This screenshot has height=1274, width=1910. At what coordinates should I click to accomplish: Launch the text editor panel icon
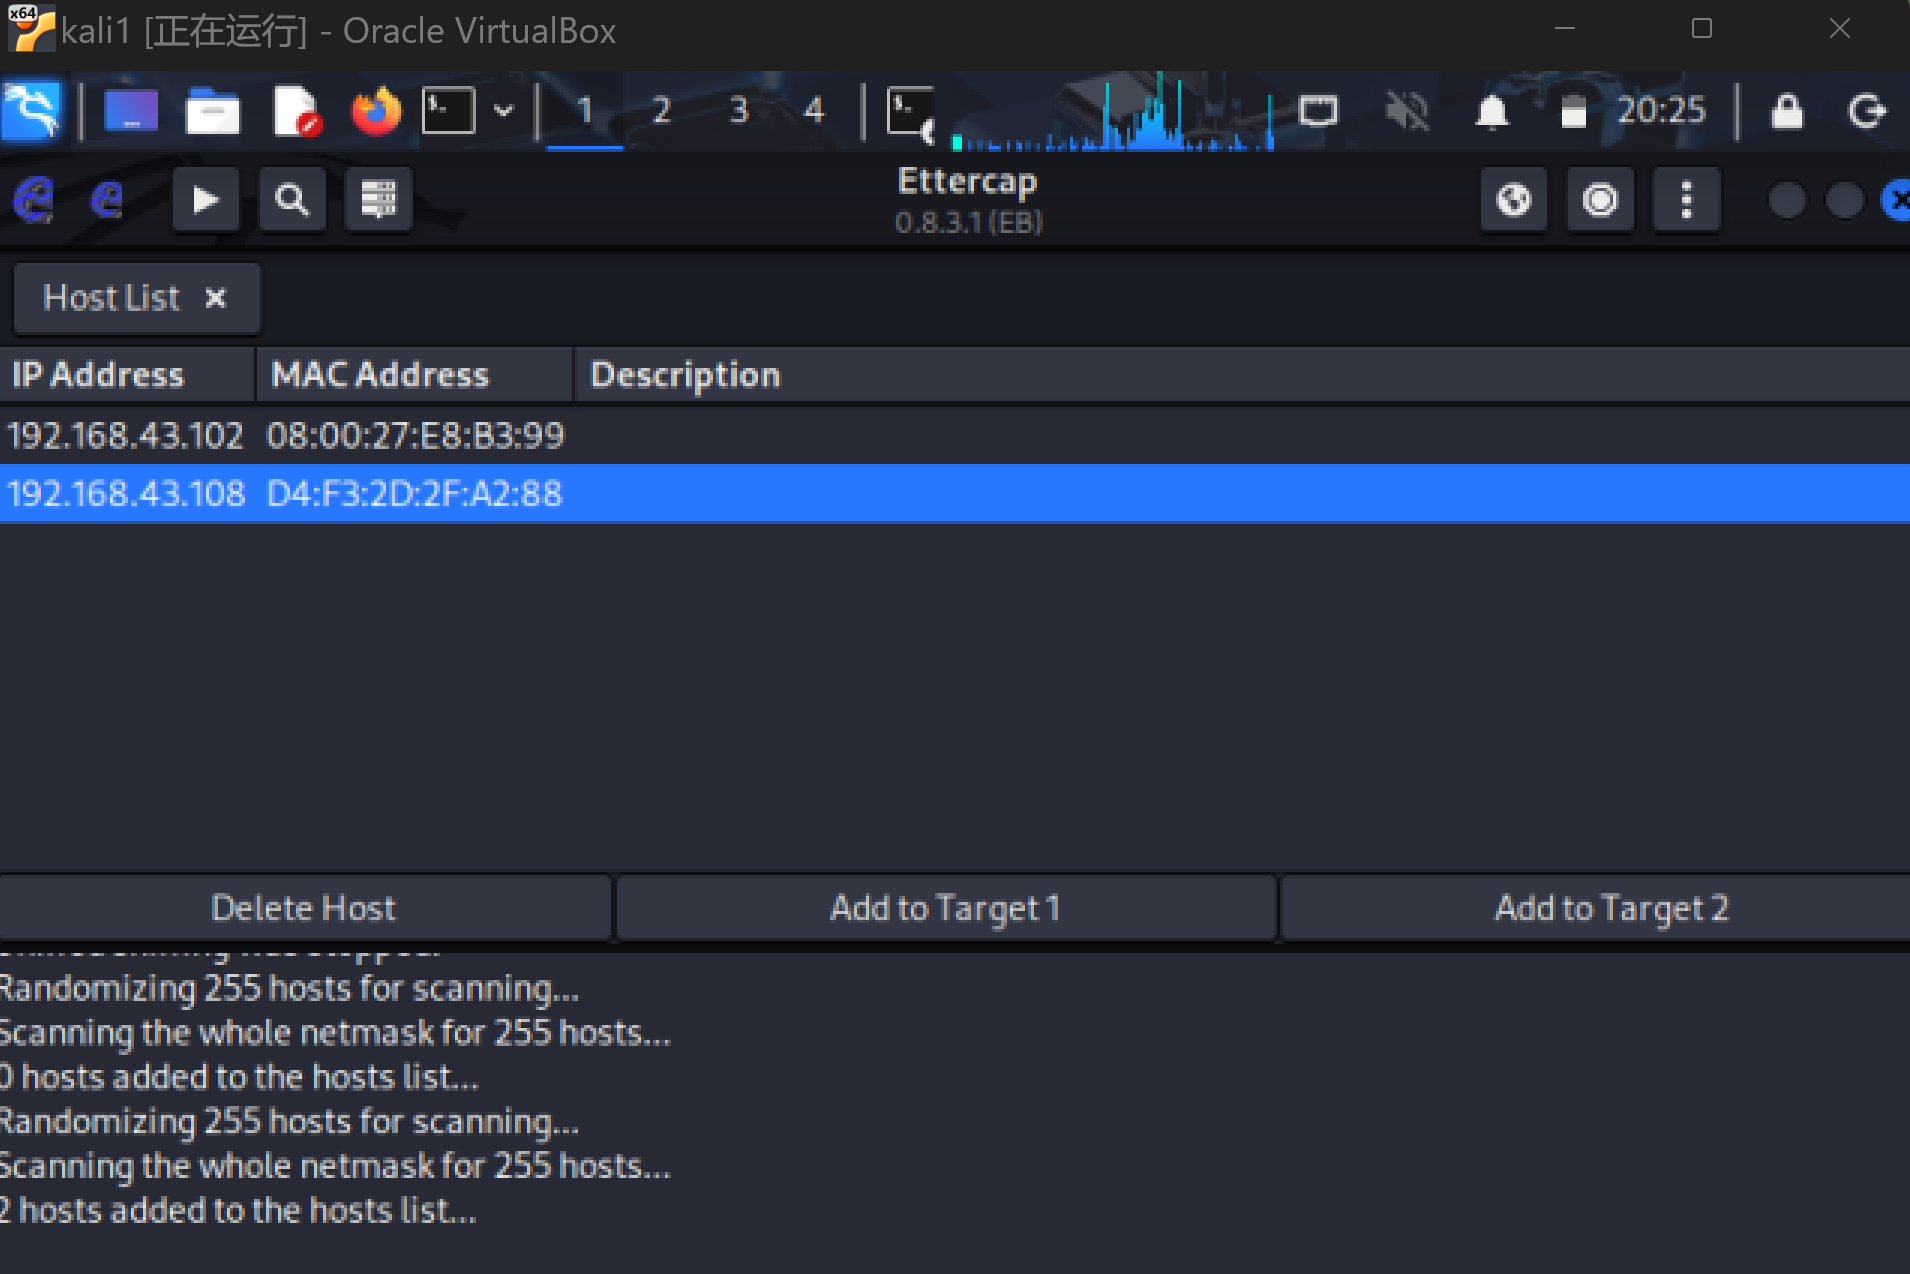pyautogui.click(x=295, y=110)
